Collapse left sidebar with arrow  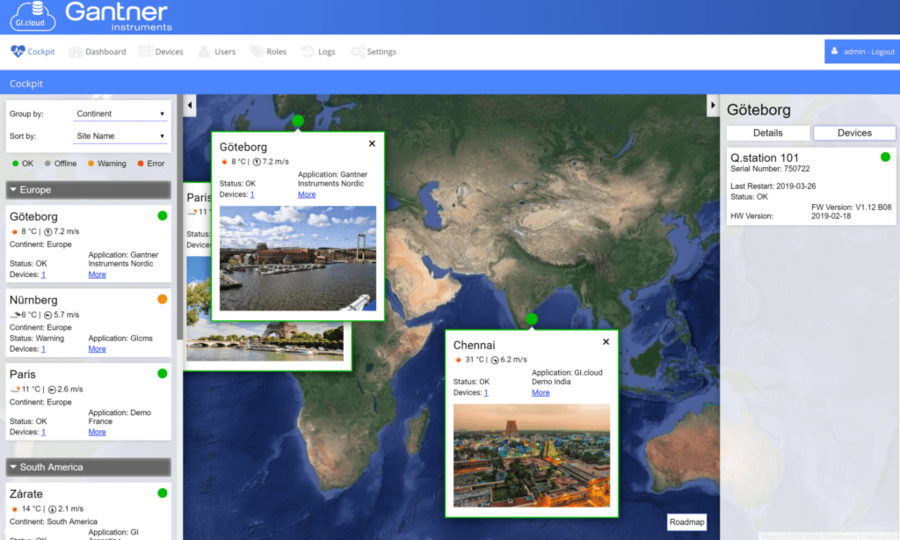190,105
